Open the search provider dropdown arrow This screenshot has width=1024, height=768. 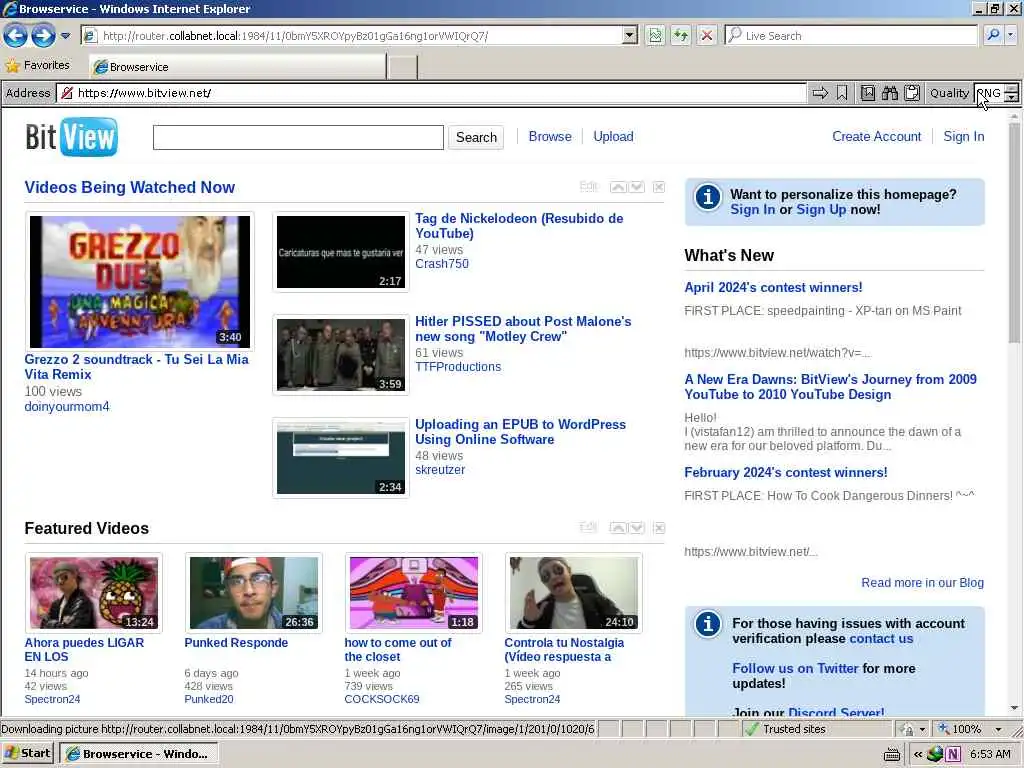coord(1011,35)
